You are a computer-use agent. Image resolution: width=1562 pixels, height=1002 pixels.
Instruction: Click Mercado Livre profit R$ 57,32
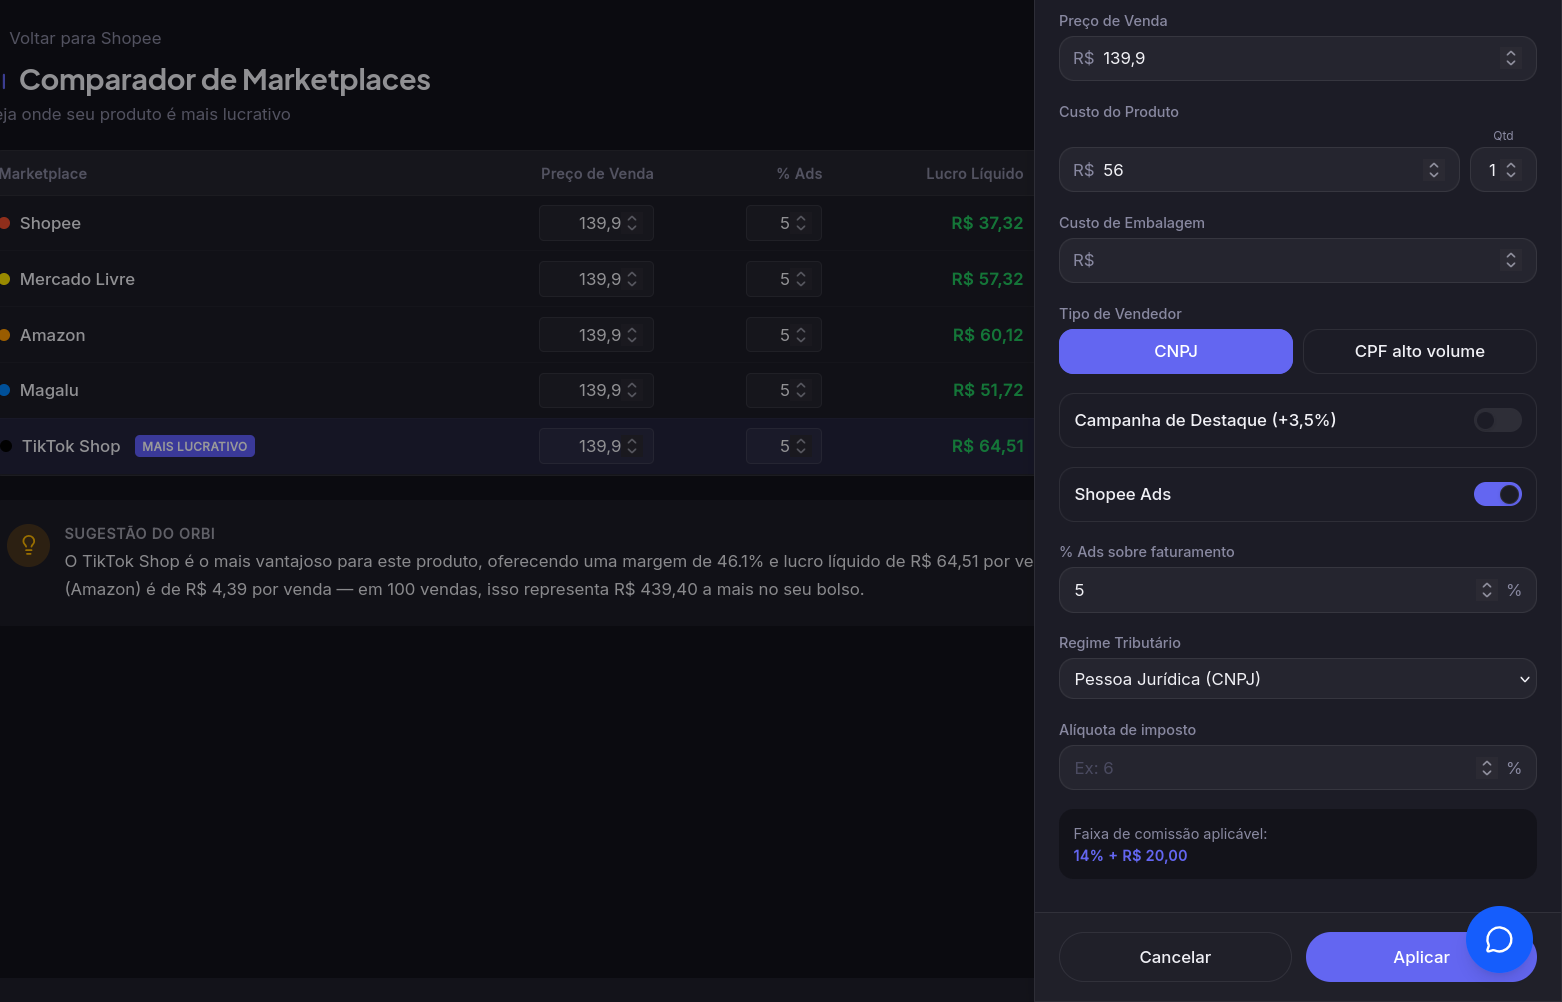[987, 279]
